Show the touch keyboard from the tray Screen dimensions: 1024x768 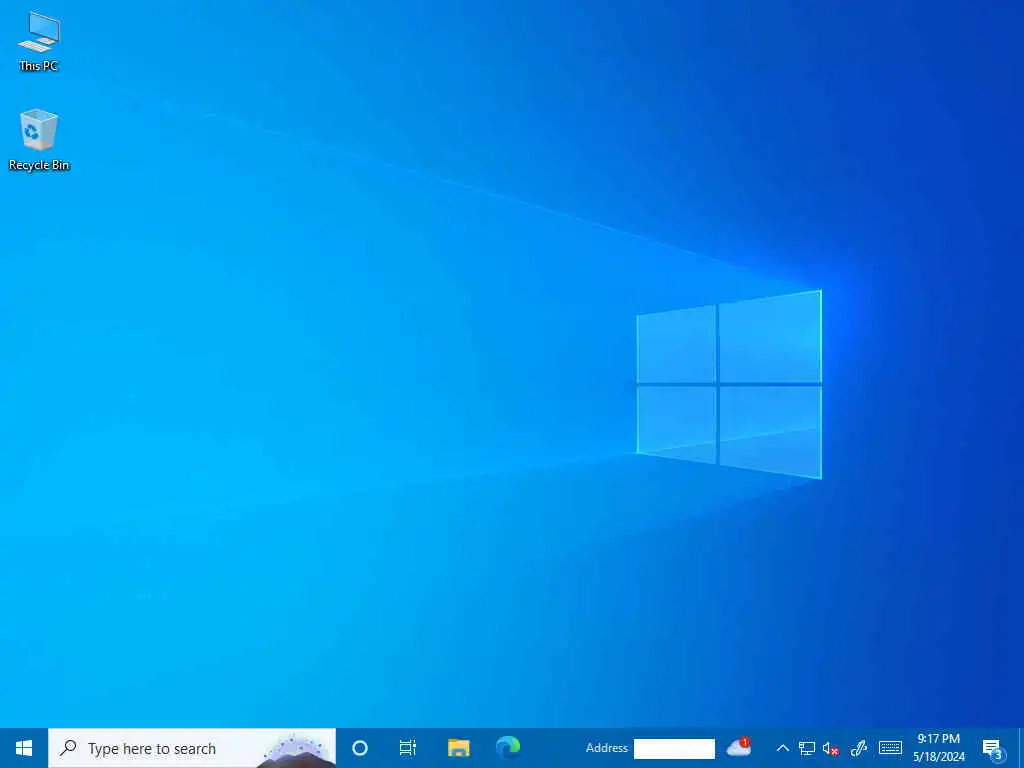coord(890,748)
